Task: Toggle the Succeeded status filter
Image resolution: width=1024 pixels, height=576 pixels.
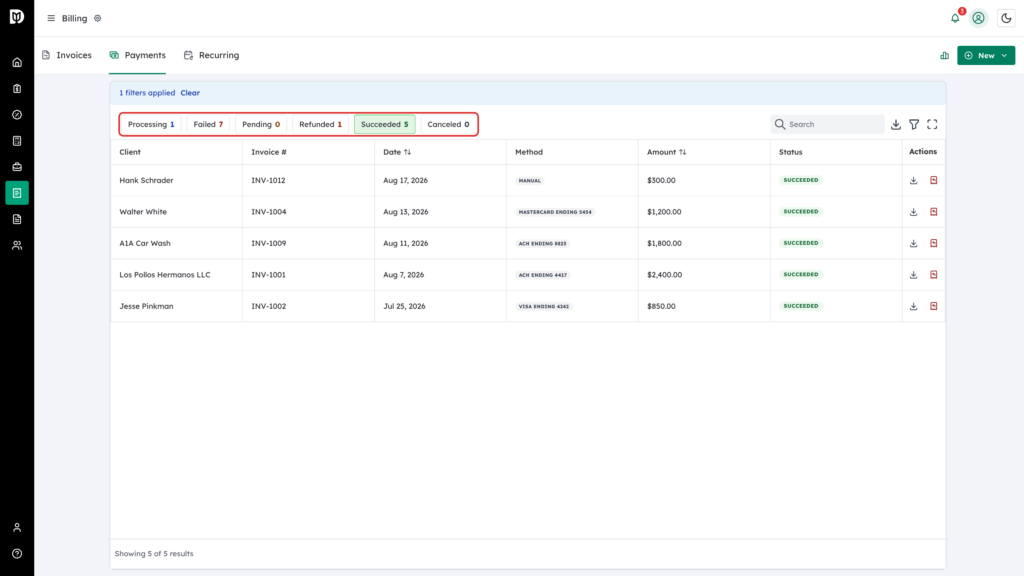Action: click(x=385, y=124)
